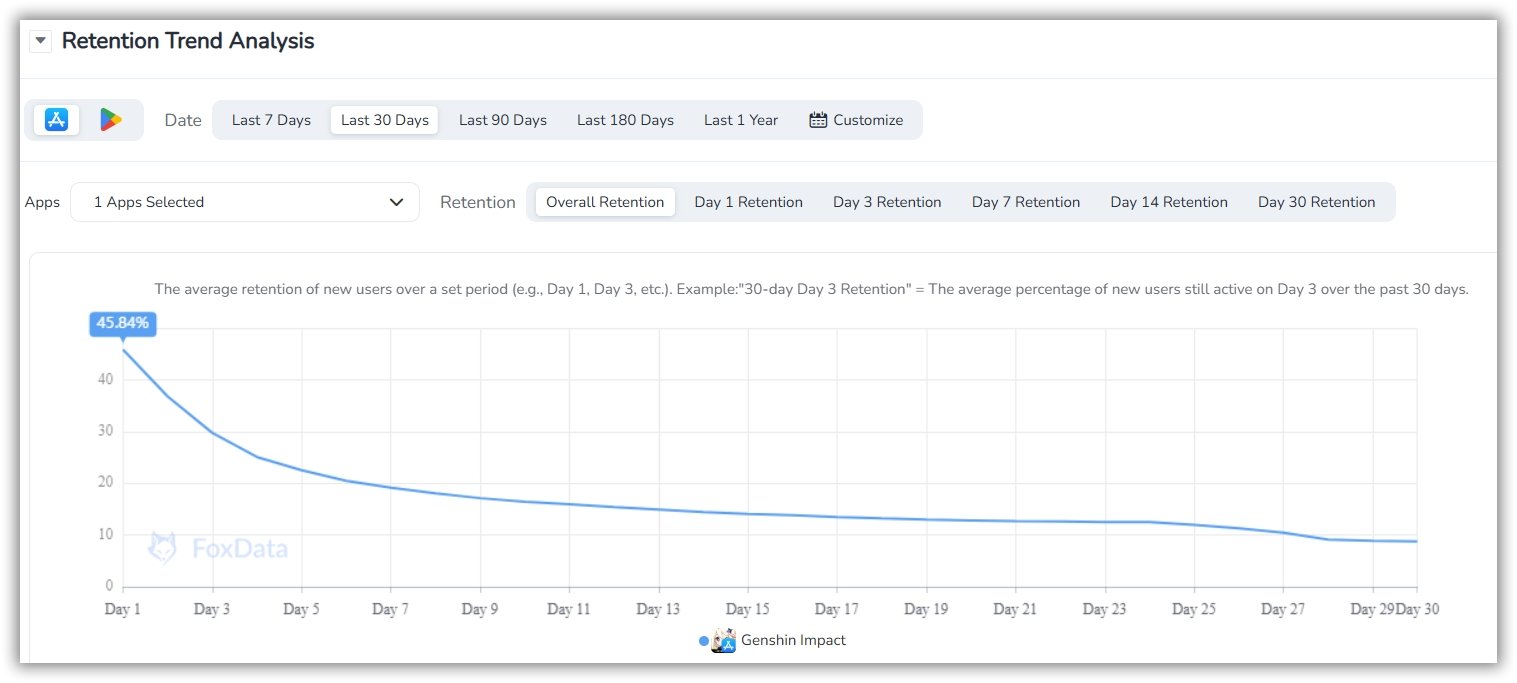
Task: View the Day 7 Retention tab
Action: coord(1025,202)
